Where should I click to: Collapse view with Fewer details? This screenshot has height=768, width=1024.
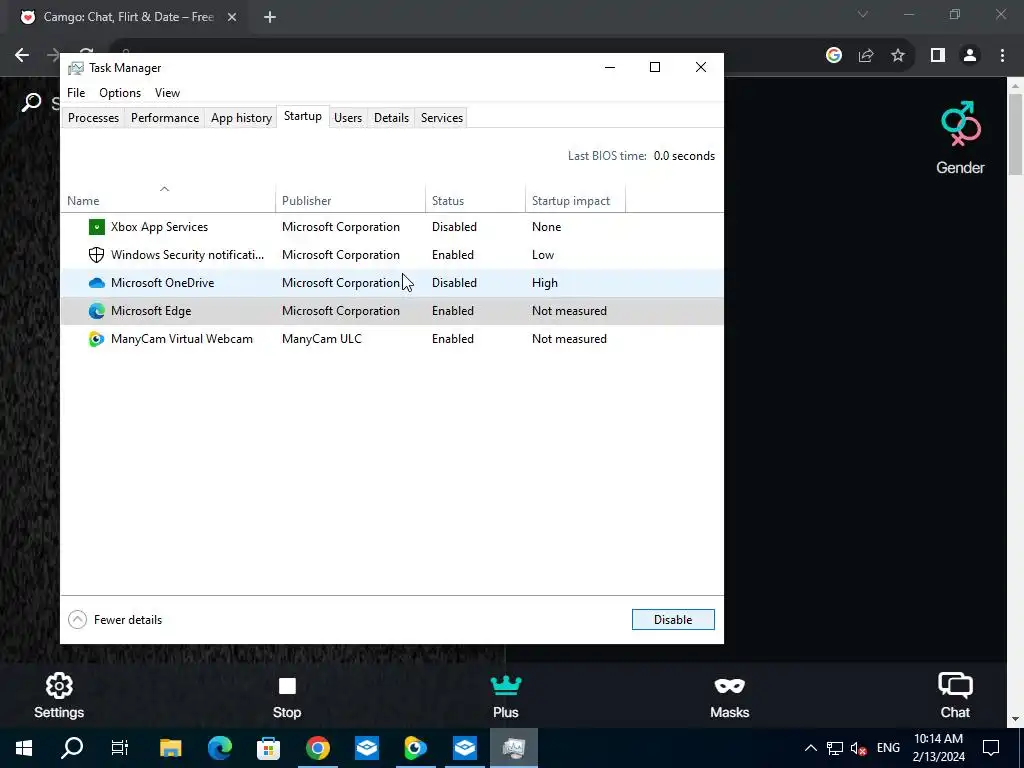pos(115,620)
